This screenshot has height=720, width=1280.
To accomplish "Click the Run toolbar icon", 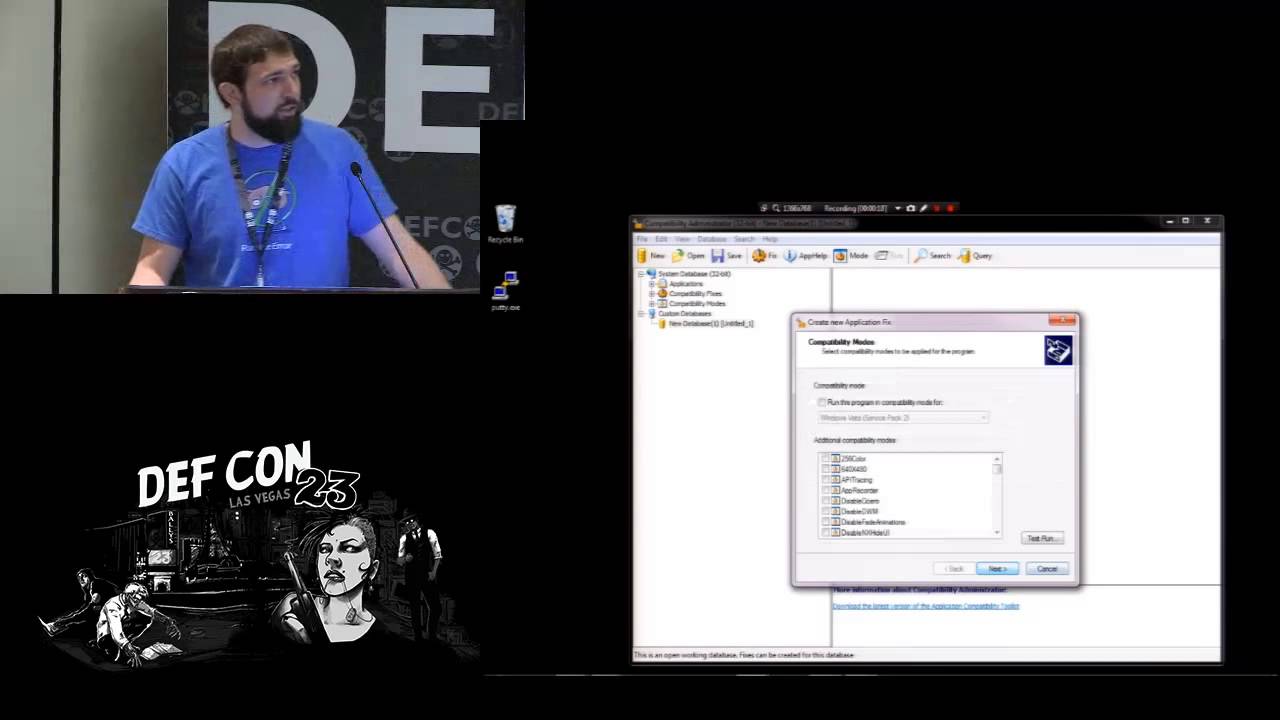I will [x=881, y=256].
